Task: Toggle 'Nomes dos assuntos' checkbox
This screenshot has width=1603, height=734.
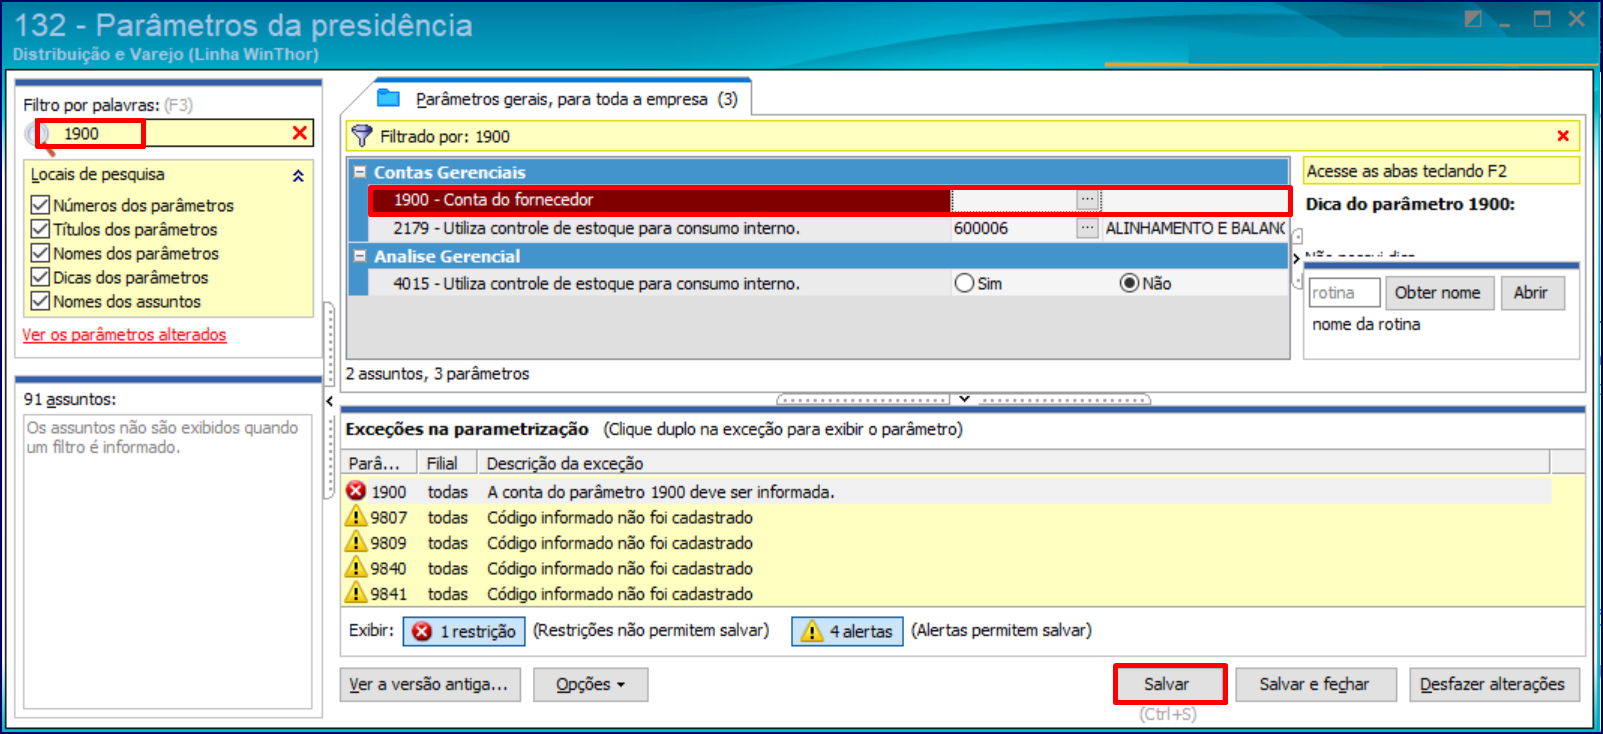Action: point(40,301)
